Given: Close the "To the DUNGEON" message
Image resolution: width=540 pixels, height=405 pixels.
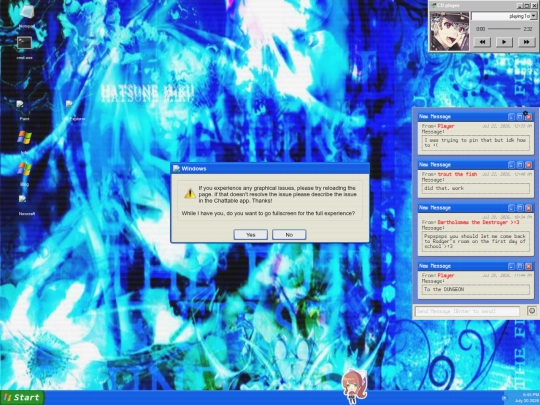Looking at the screenshot, I should click(x=529, y=266).
